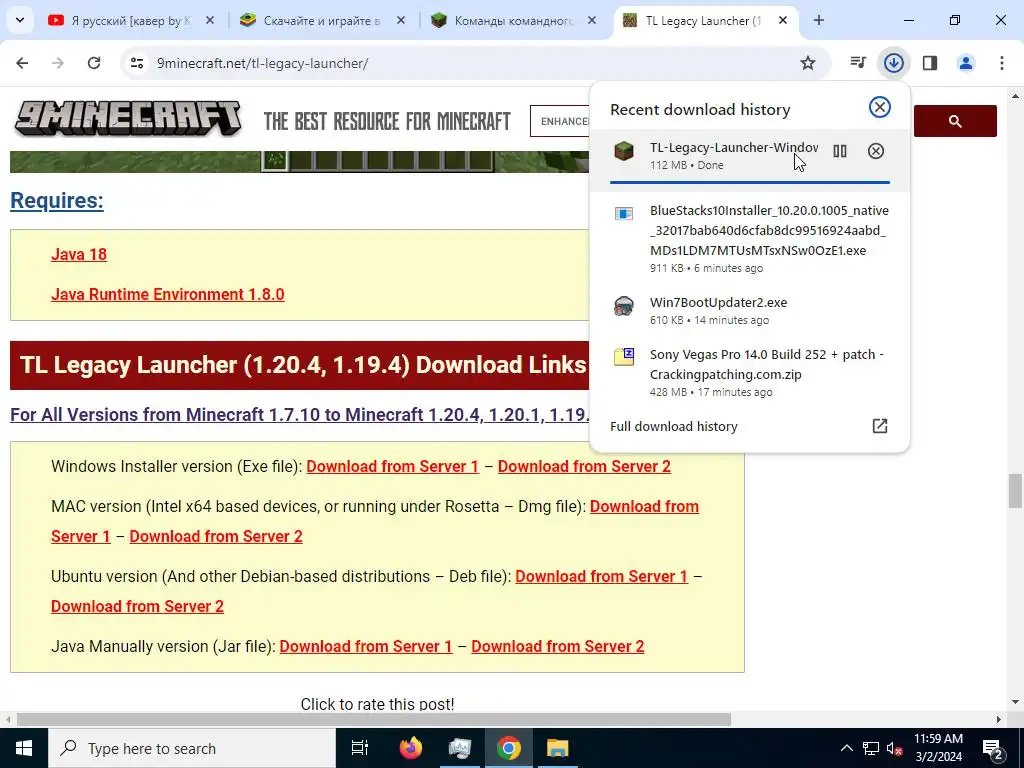Download MAC version from Server 1
This screenshot has height=768, width=1024.
(x=644, y=507)
